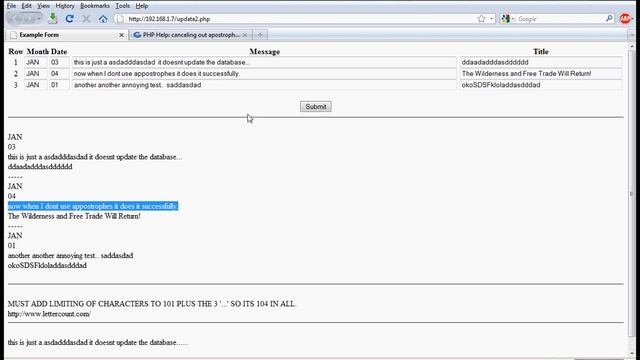Click row 1 Title field ddaadadddasdddddd
640x360 pixels.
(x=541, y=62)
